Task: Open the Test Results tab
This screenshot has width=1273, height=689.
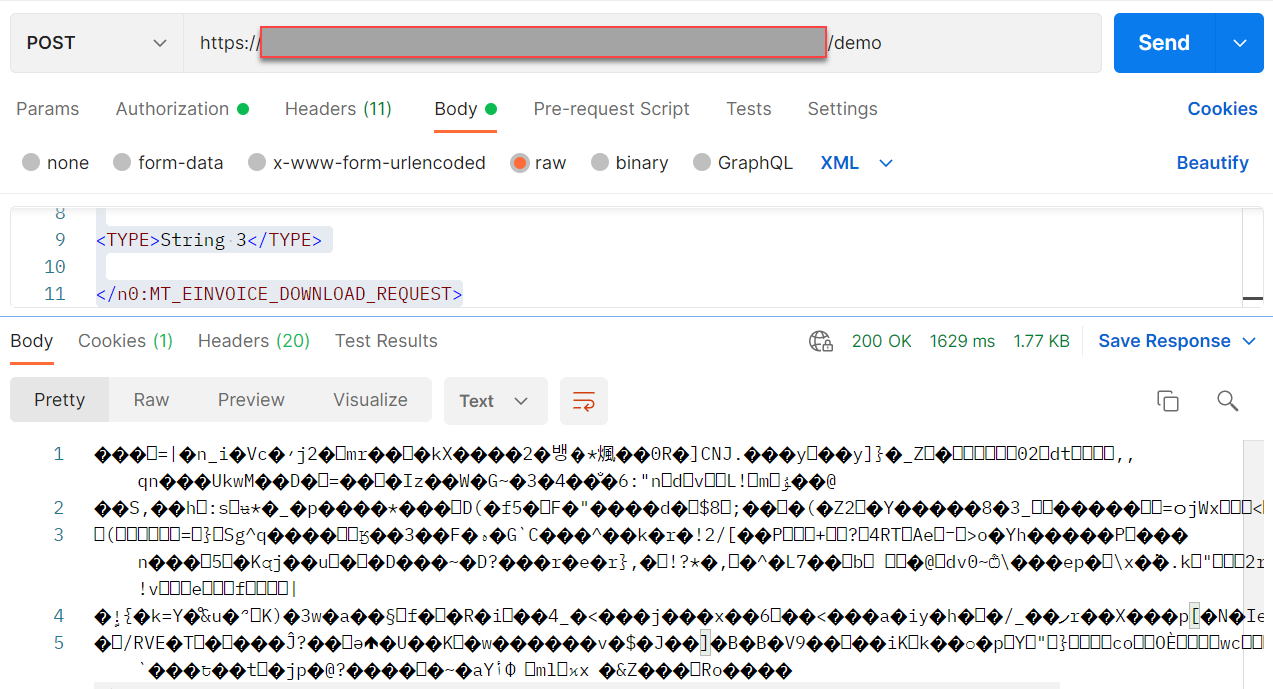Action: (x=386, y=341)
